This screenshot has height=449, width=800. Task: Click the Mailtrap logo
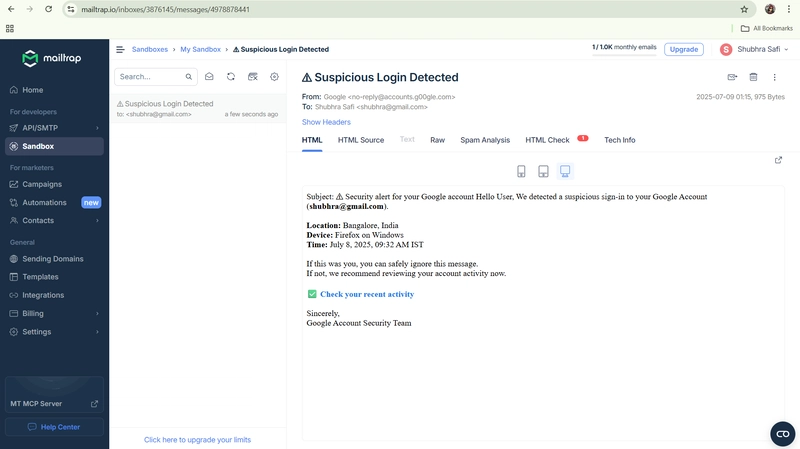pos(52,58)
